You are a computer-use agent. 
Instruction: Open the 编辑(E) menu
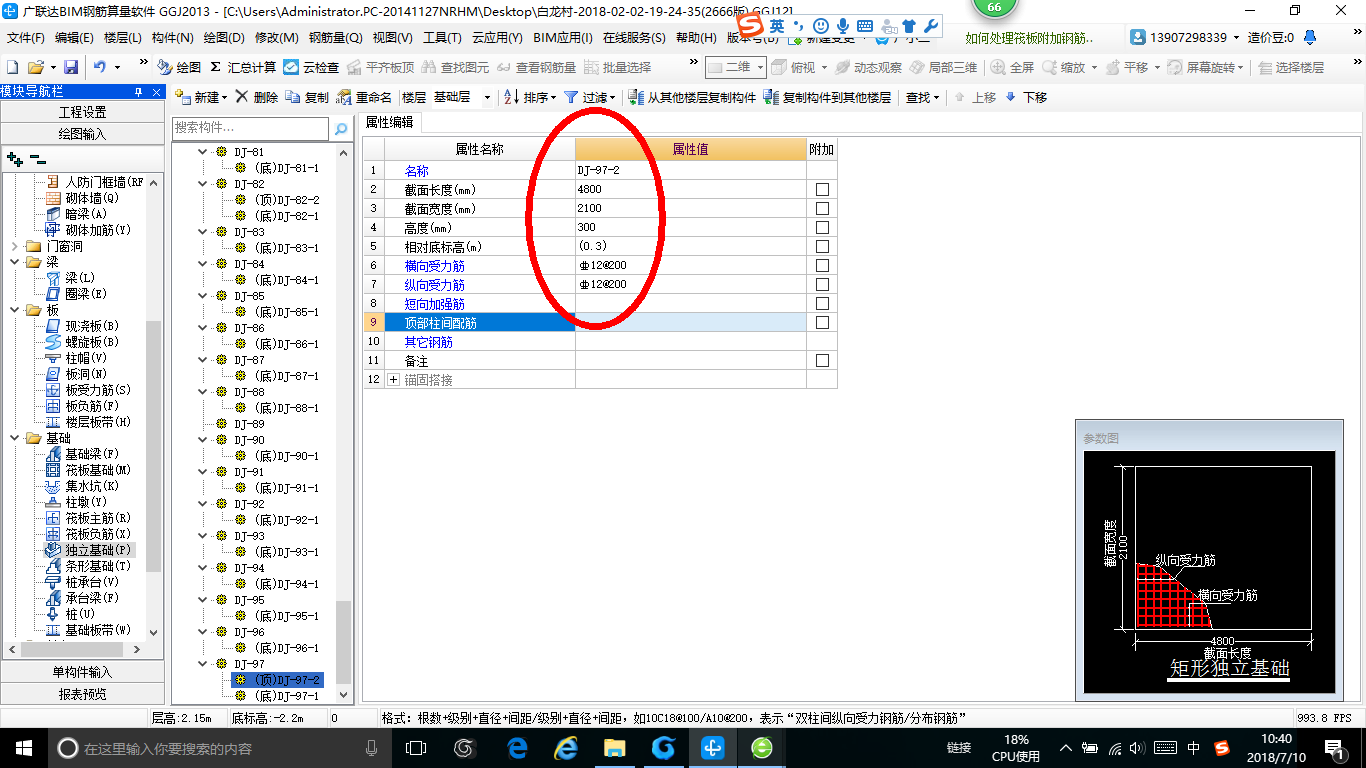[x=74, y=38]
